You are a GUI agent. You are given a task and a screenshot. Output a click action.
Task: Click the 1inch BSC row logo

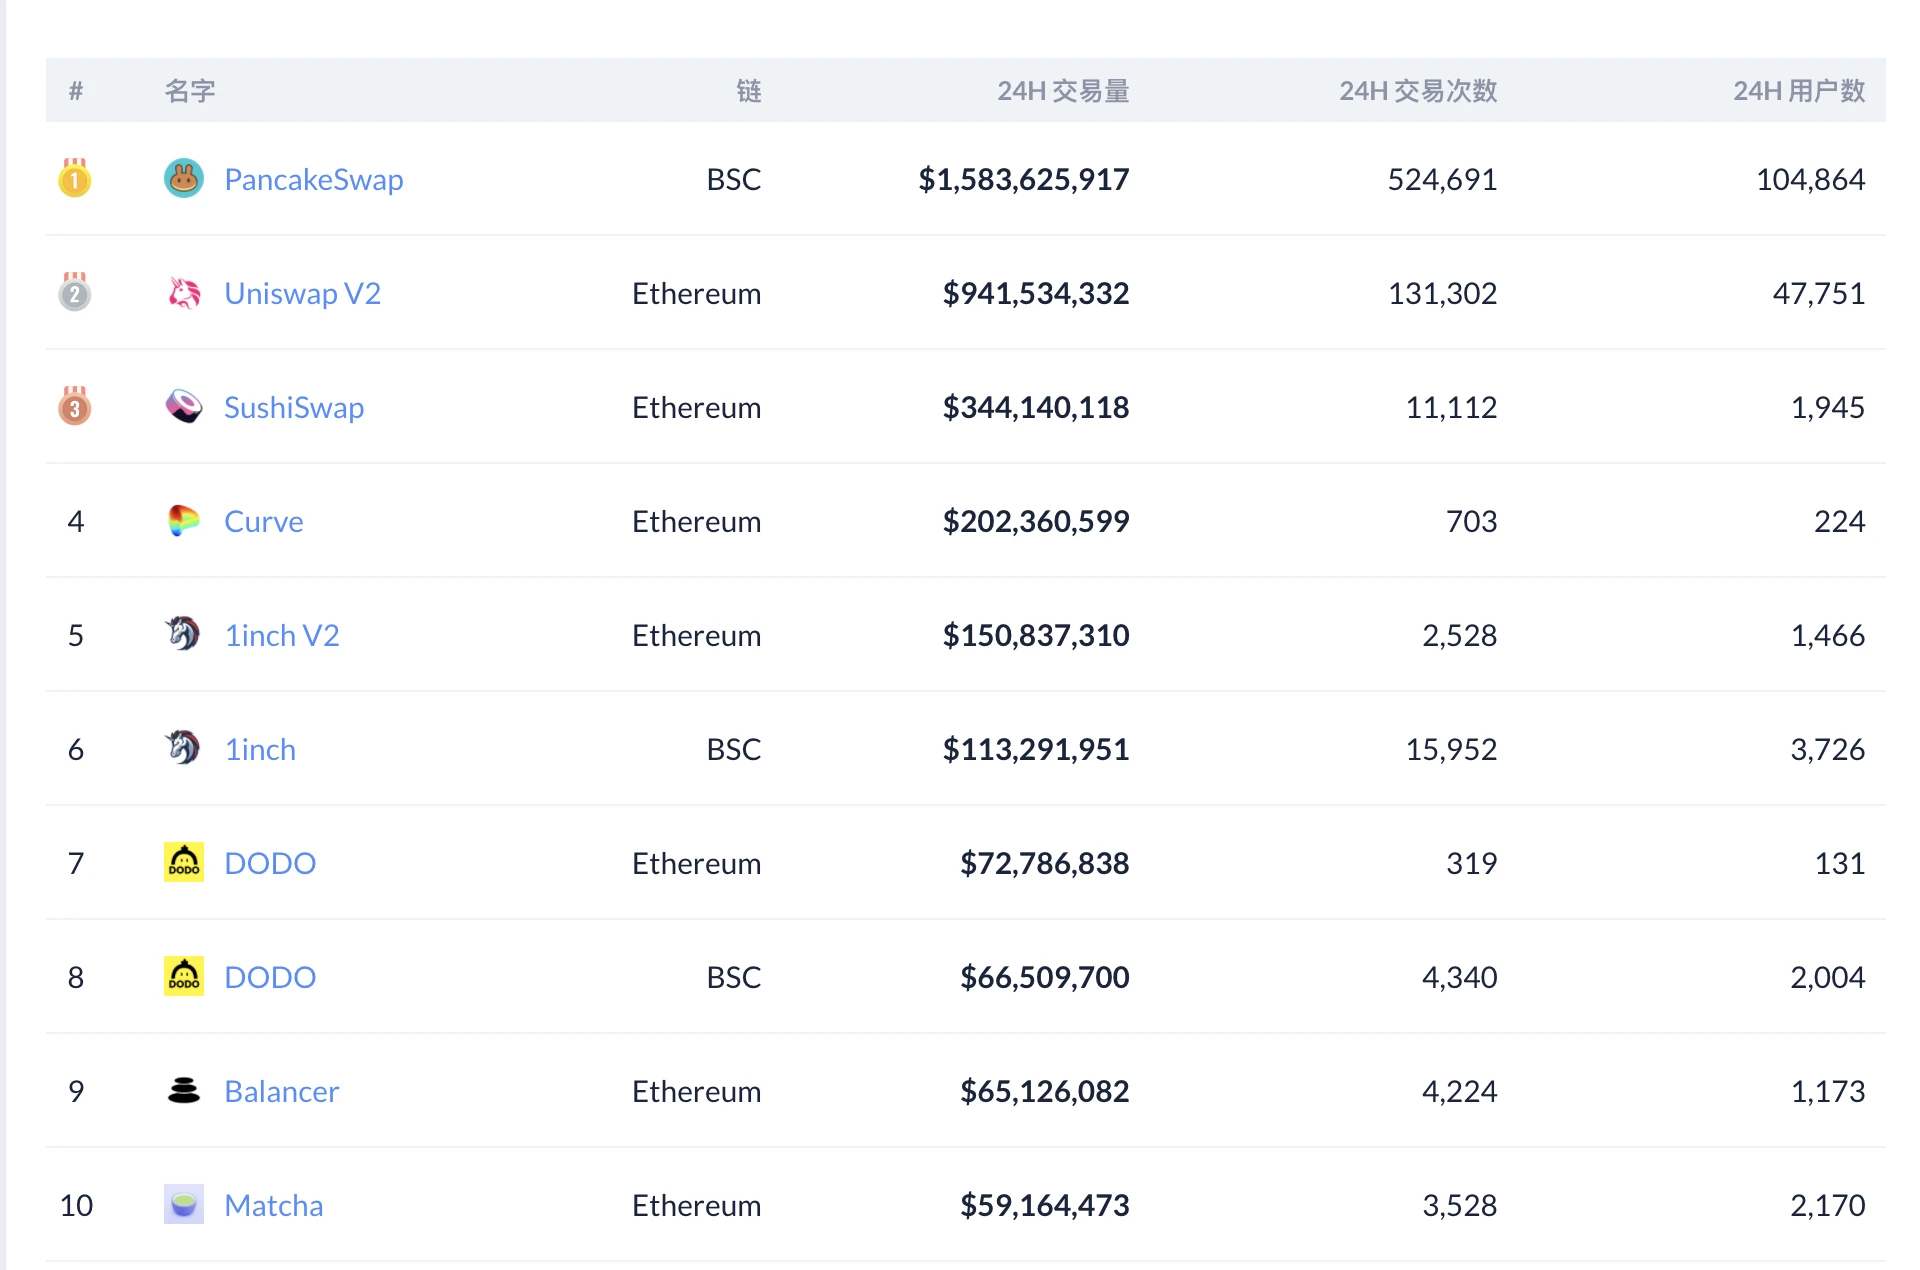183,748
